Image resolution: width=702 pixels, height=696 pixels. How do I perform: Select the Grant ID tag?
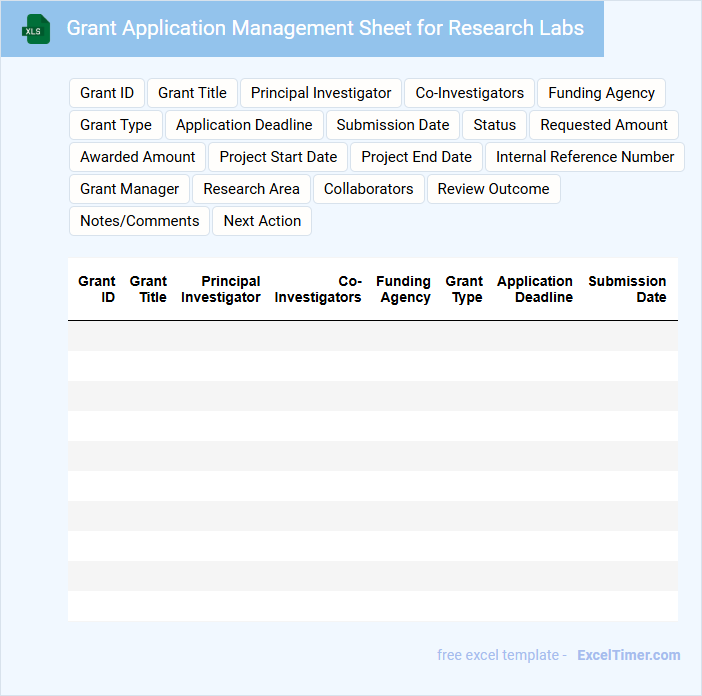(x=107, y=93)
